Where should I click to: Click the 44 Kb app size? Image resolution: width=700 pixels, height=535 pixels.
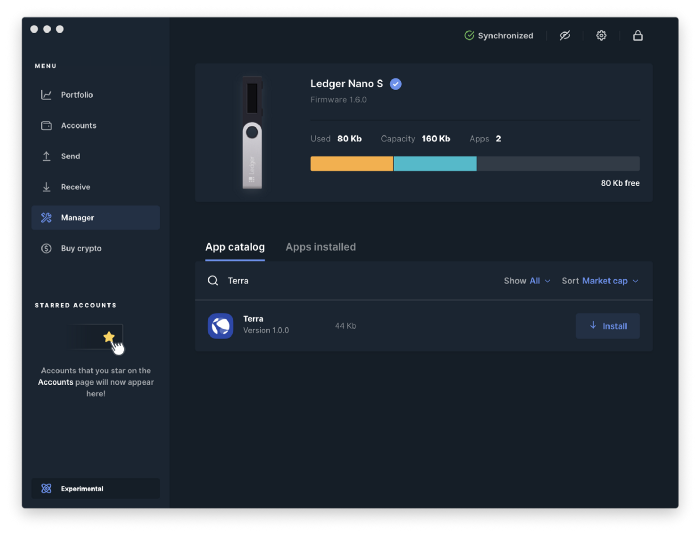pyautogui.click(x=346, y=326)
